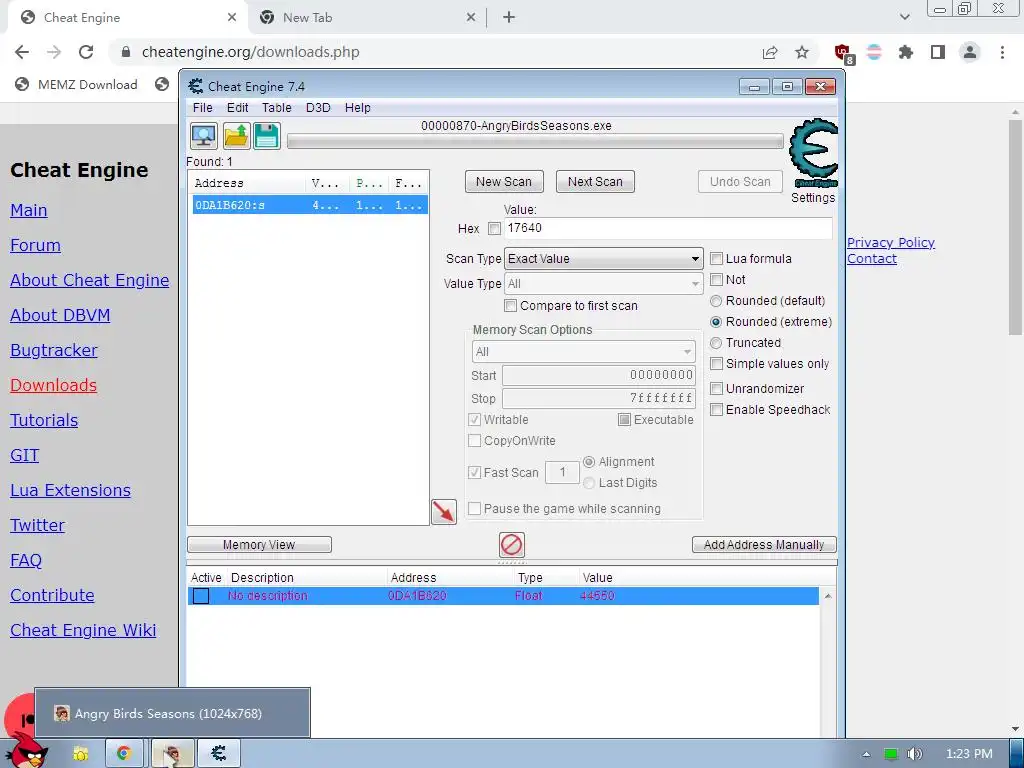Select found address row 0DA1B620
Viewport: 1024px width, 768px height.
click(310, 205)
